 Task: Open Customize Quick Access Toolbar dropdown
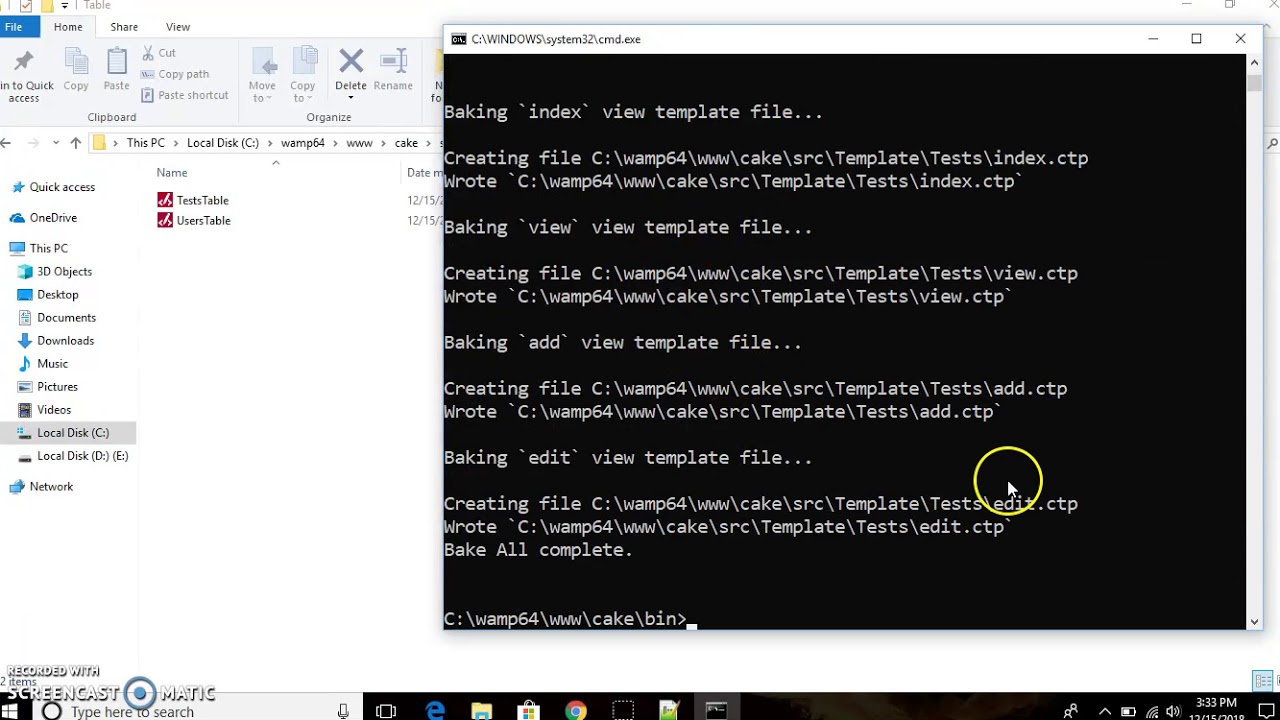click(66, 6)
